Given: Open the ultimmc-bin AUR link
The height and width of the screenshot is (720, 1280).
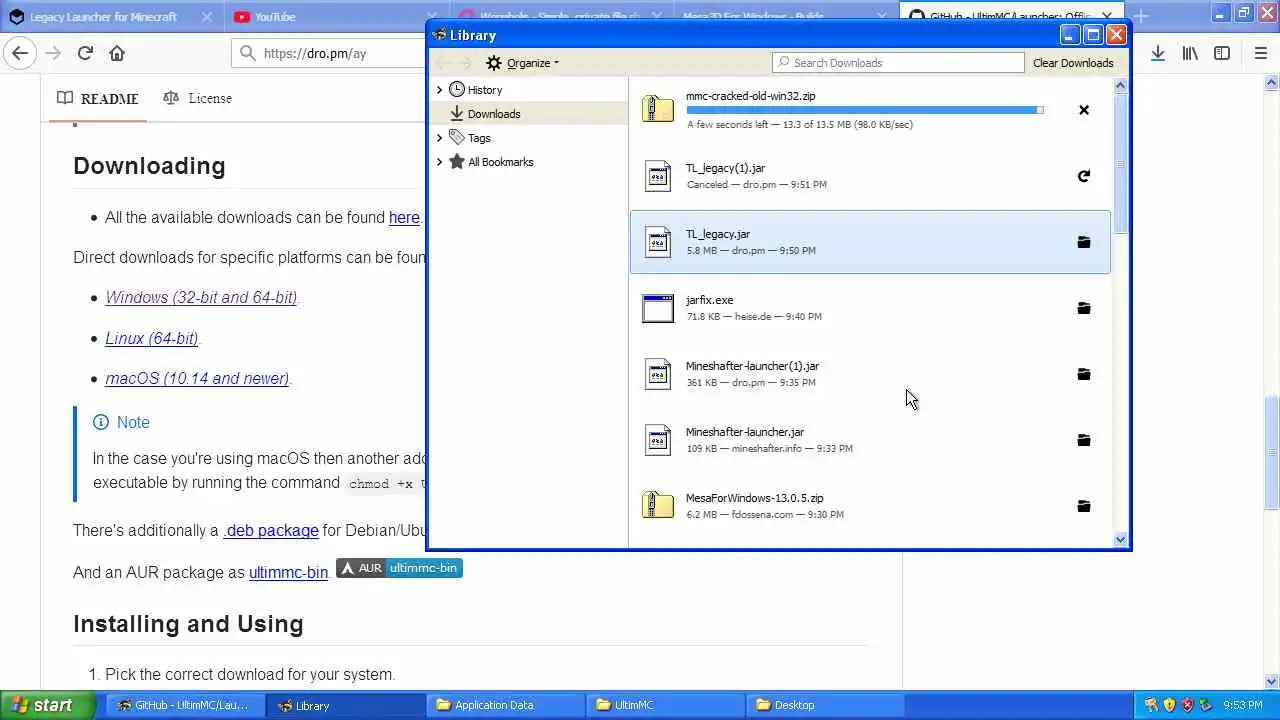Looking at the screenshot, I should 288,573.
